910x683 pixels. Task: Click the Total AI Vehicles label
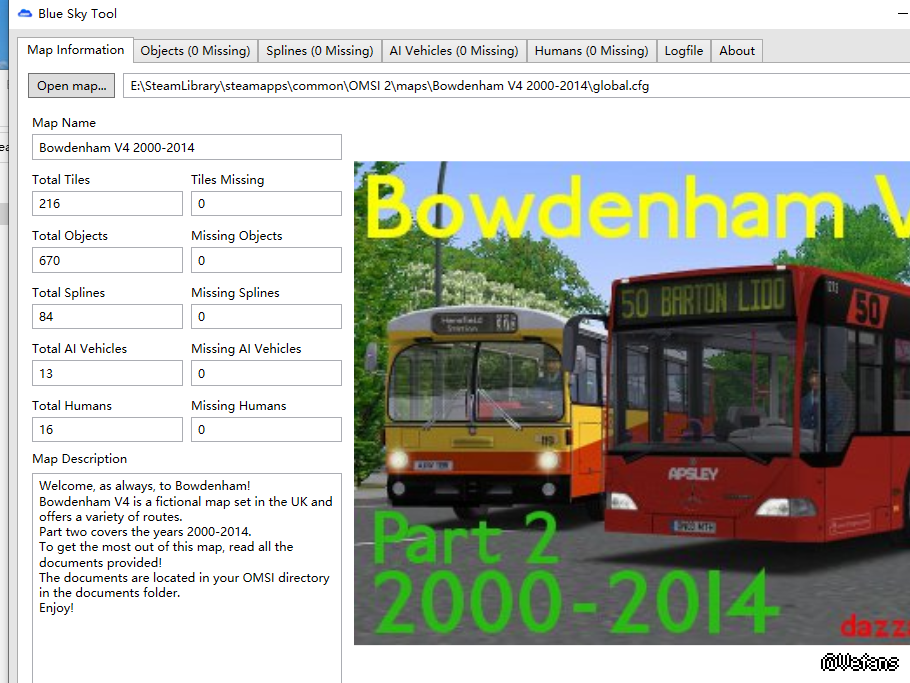[x=80, y=349]
